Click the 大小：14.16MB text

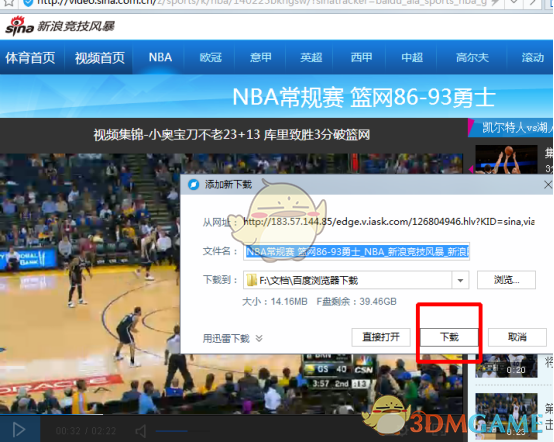point(275,302)
